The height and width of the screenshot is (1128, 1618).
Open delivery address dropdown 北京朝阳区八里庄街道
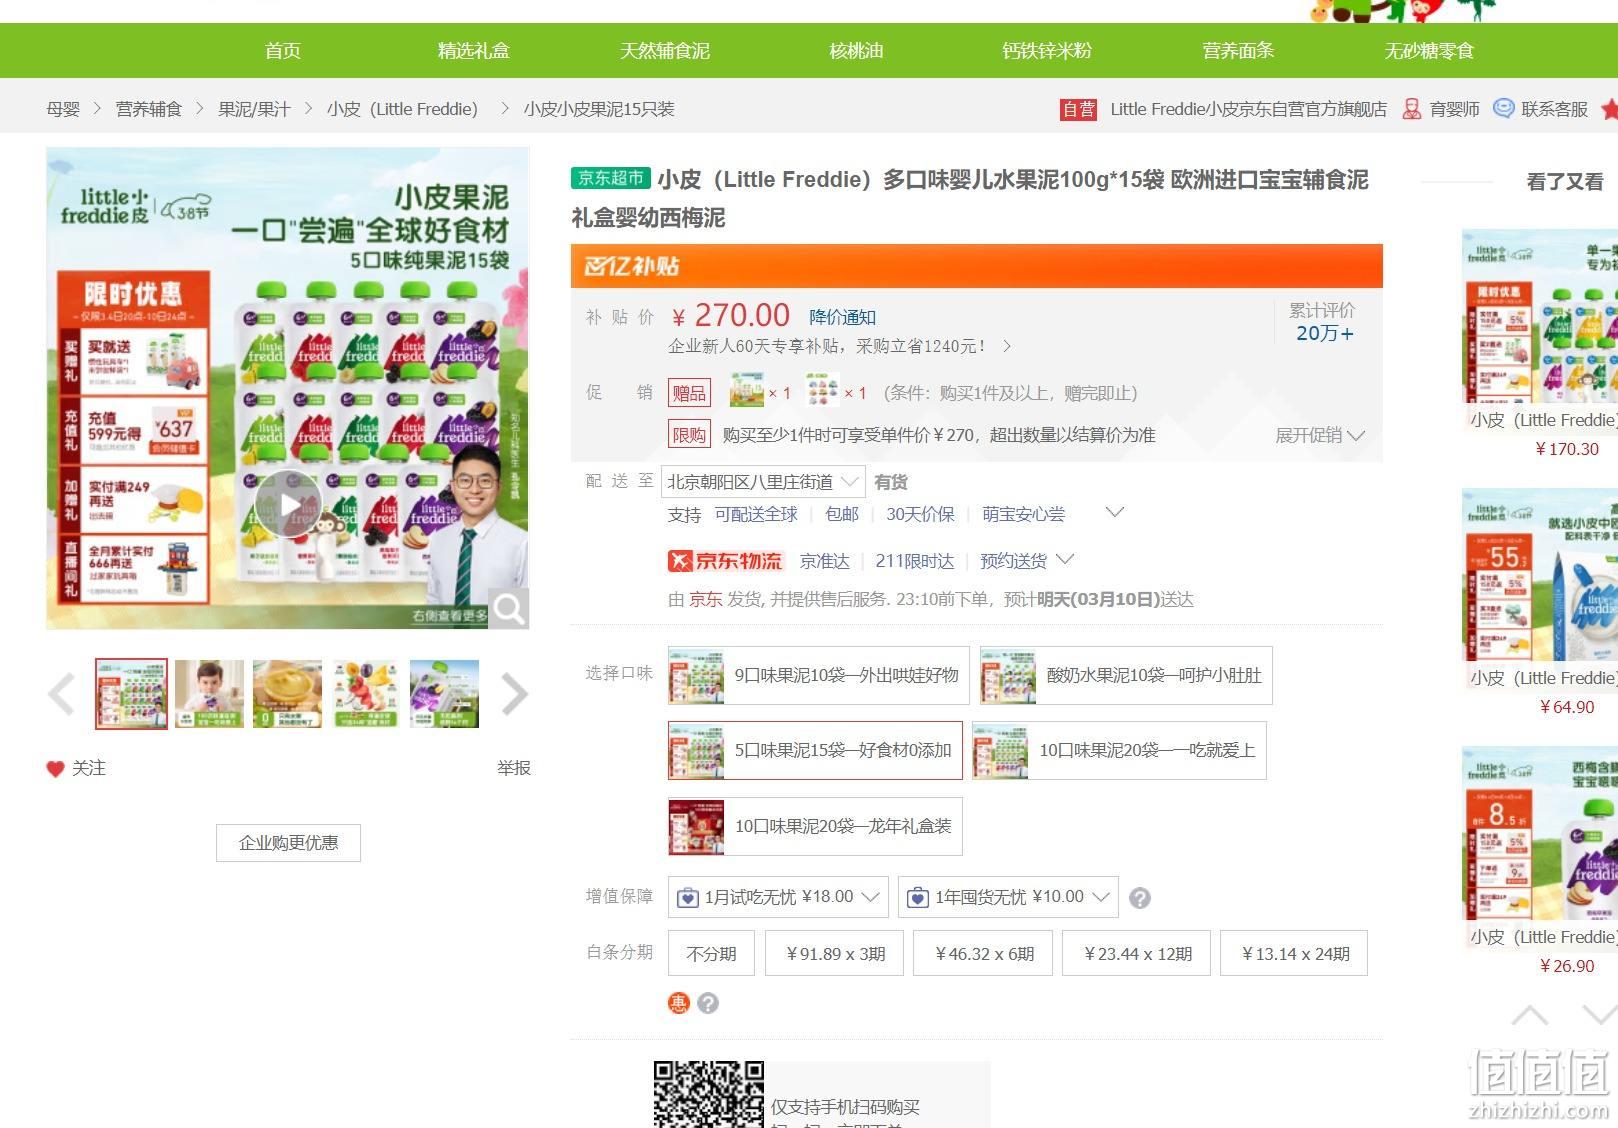[x=765, y=482]
